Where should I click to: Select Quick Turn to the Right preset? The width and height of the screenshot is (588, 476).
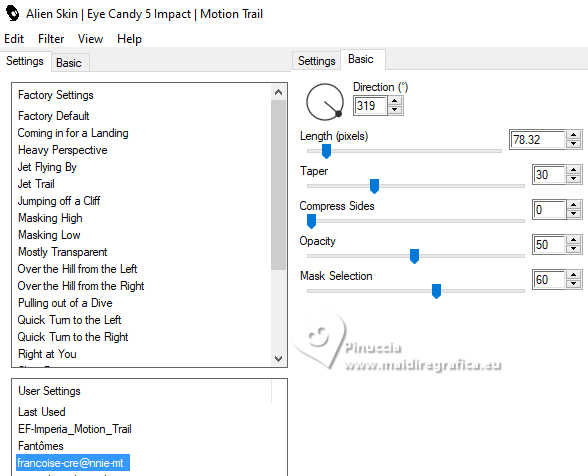click(x=73, y=337)
